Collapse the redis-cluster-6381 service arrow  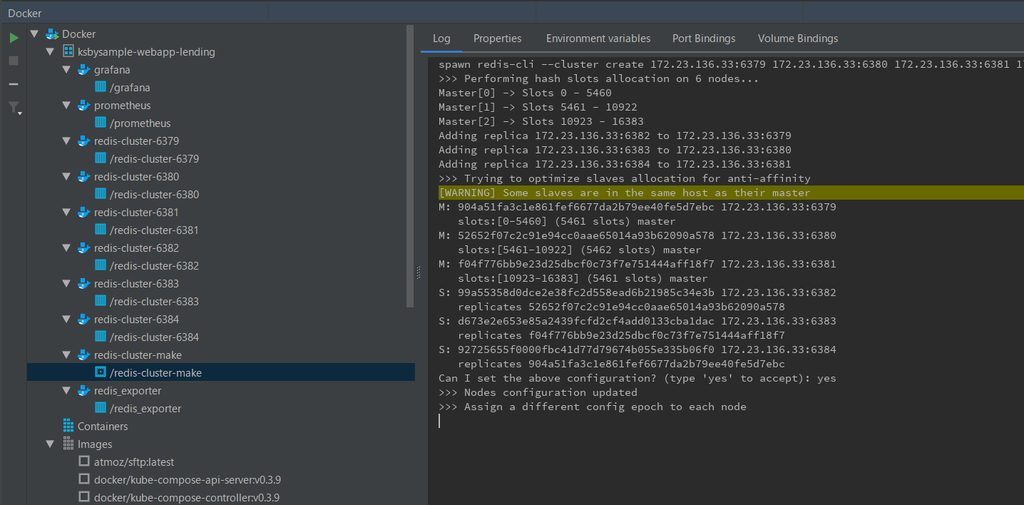pos(66,212)
